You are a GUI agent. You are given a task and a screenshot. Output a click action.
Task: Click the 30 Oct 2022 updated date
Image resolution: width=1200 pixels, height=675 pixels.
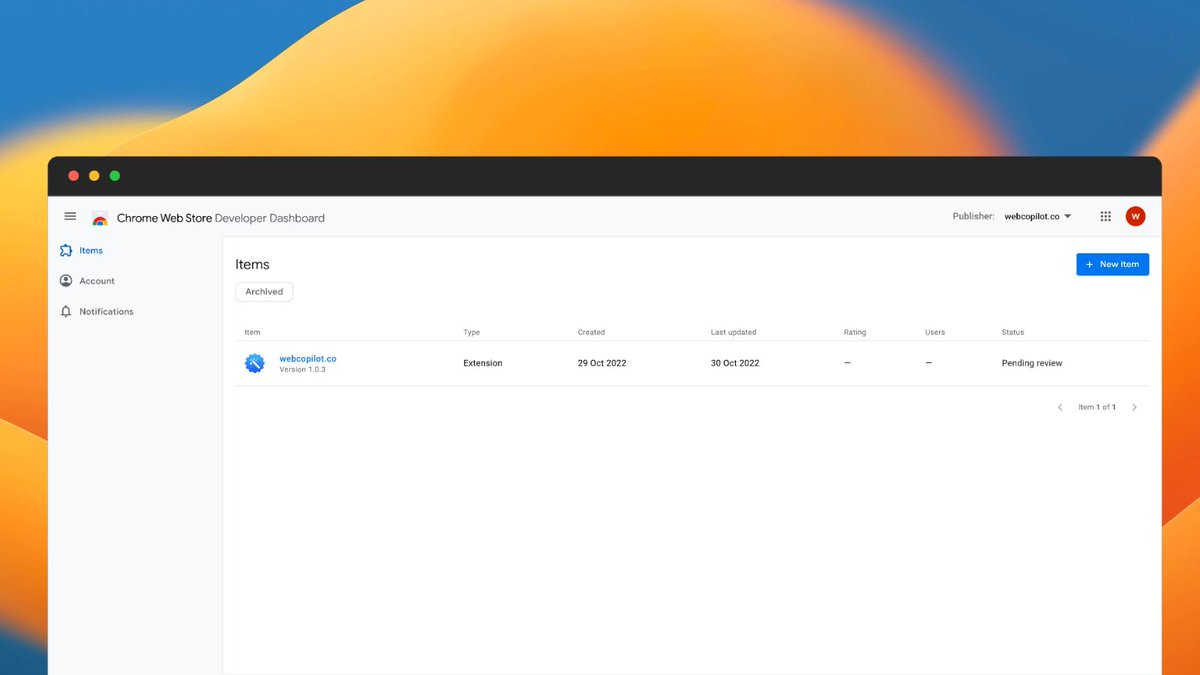tap(735, 363)
